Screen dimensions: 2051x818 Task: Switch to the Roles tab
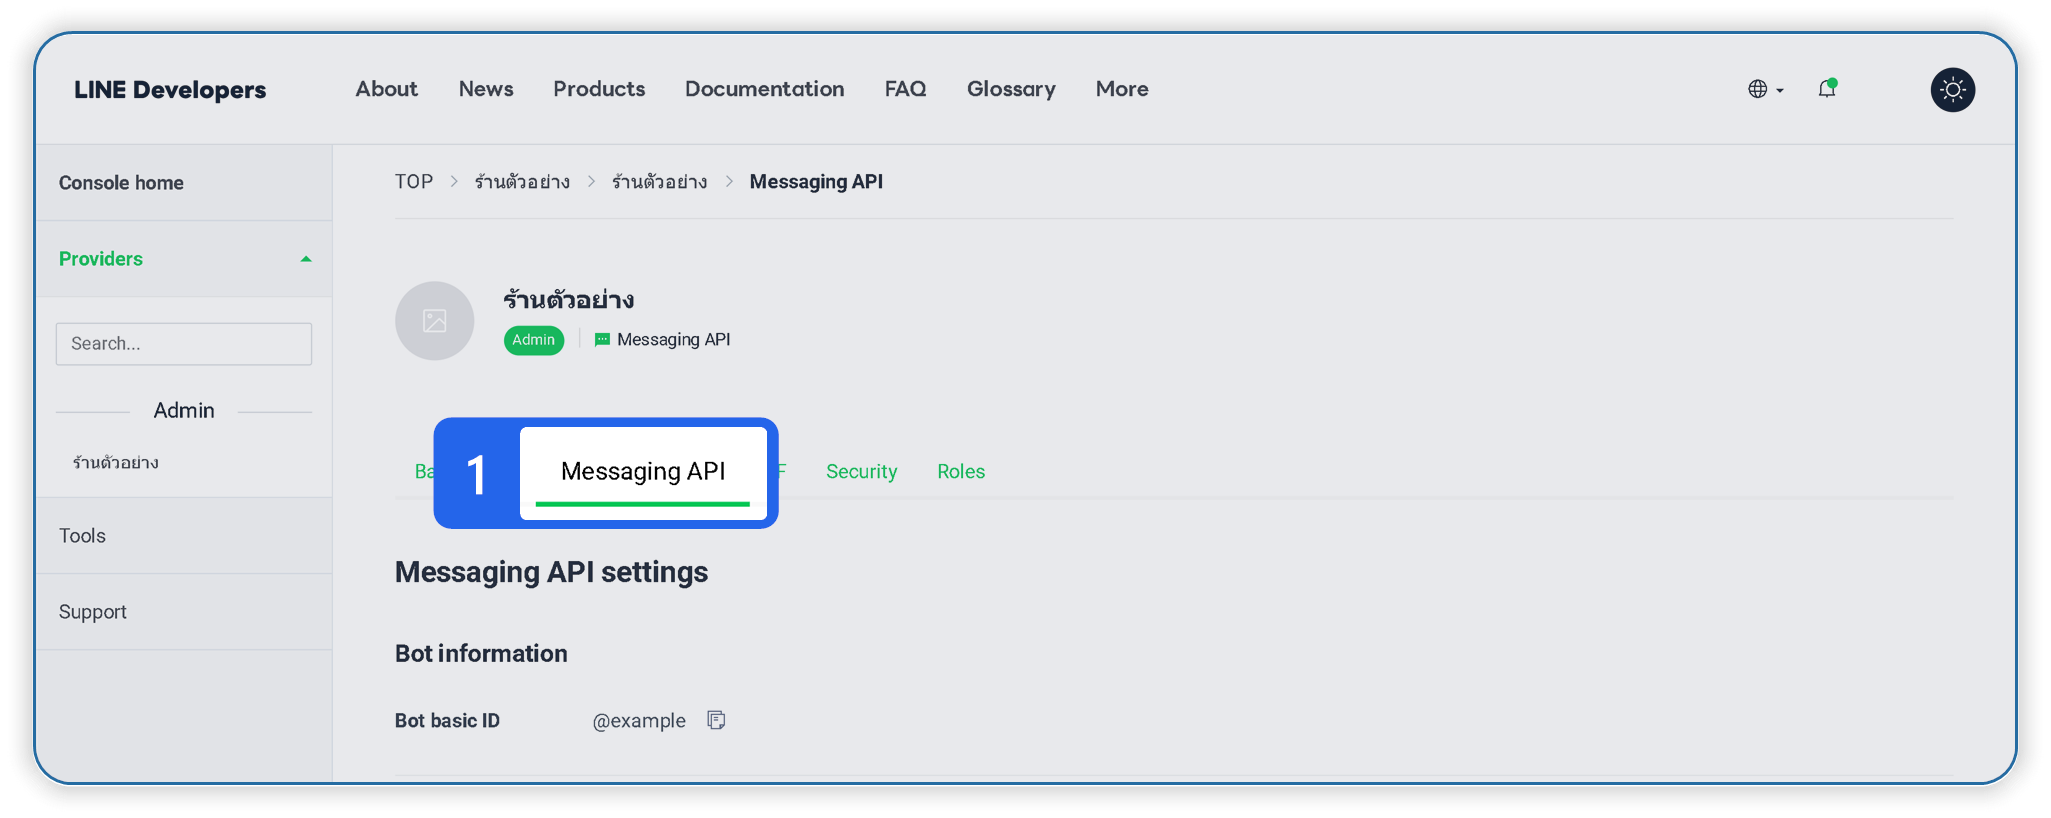[961, 472]
